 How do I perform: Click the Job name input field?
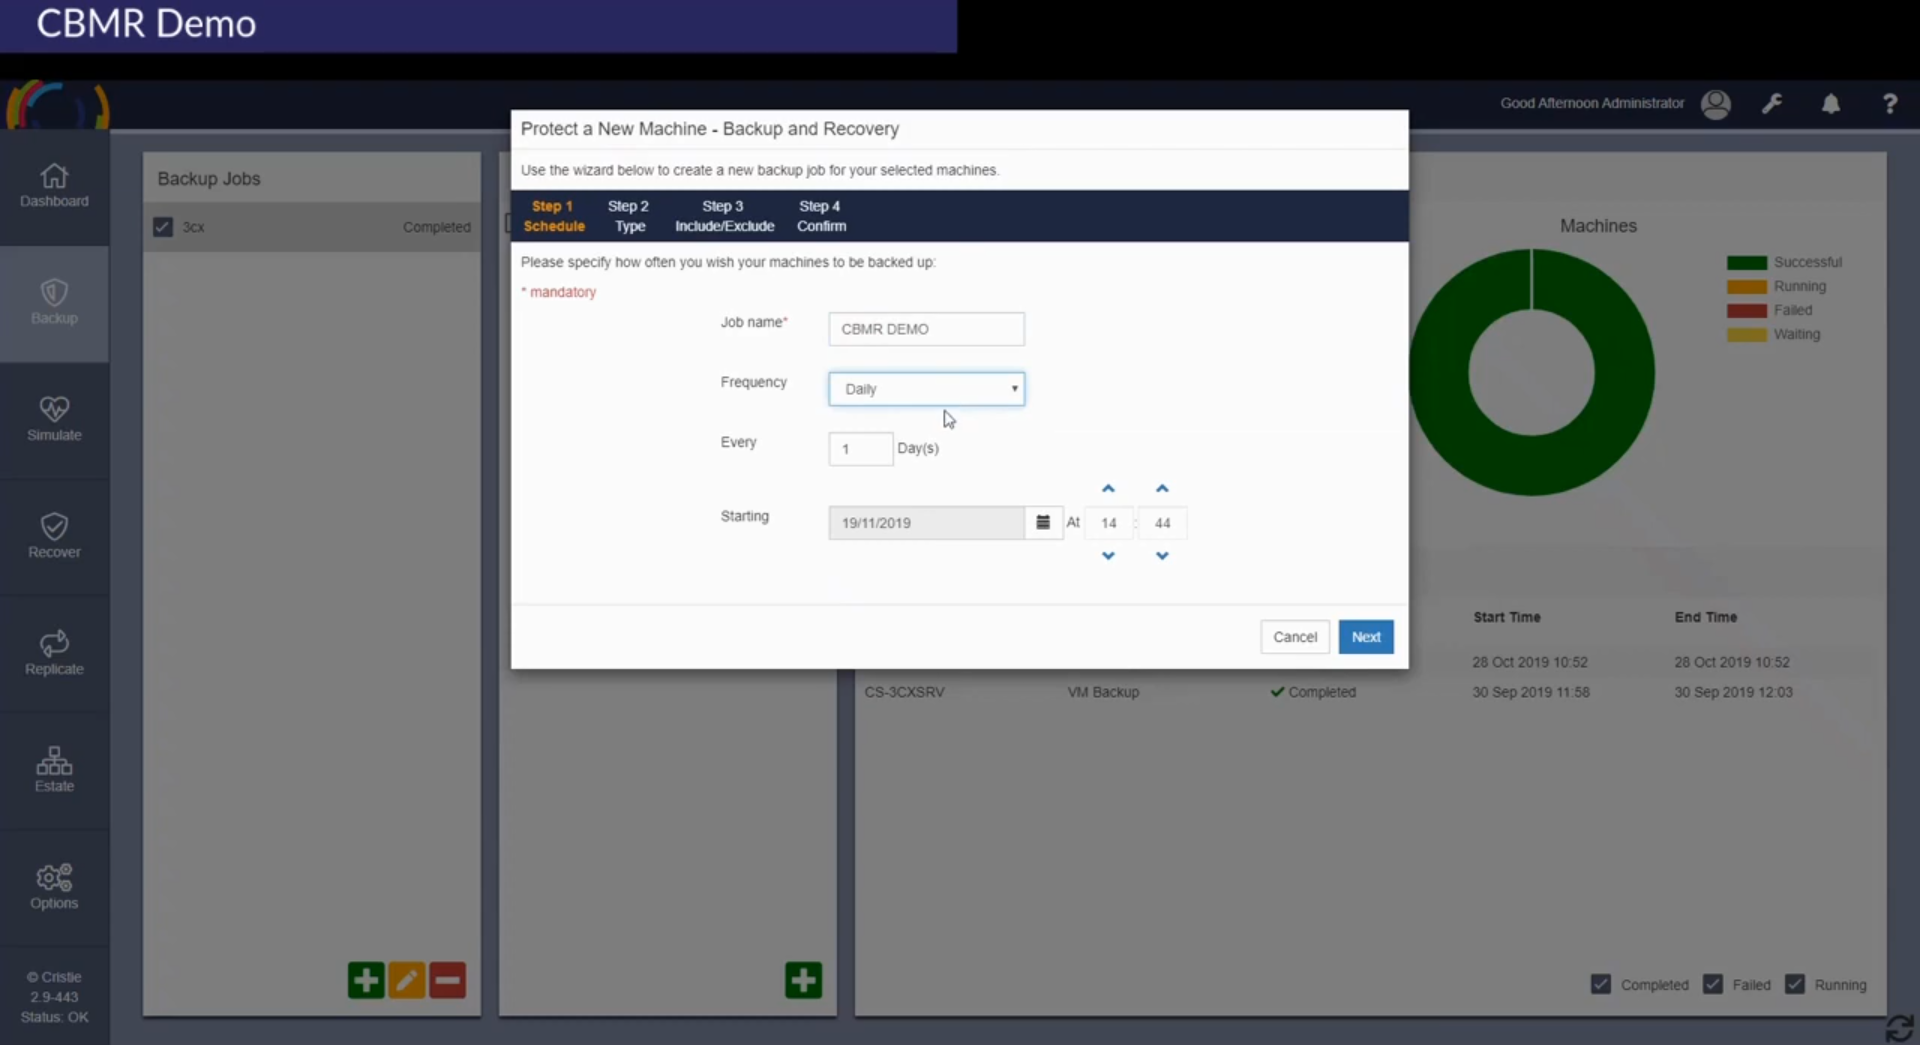(926, 329)
